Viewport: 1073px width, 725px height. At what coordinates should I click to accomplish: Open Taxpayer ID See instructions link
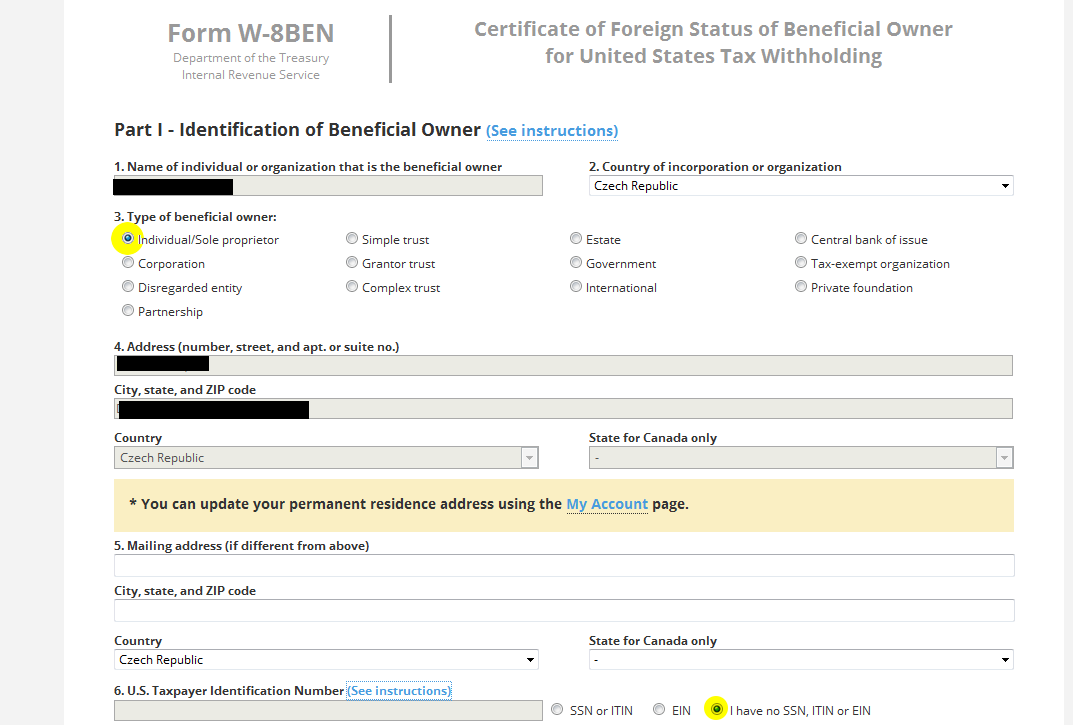[399, 691]
